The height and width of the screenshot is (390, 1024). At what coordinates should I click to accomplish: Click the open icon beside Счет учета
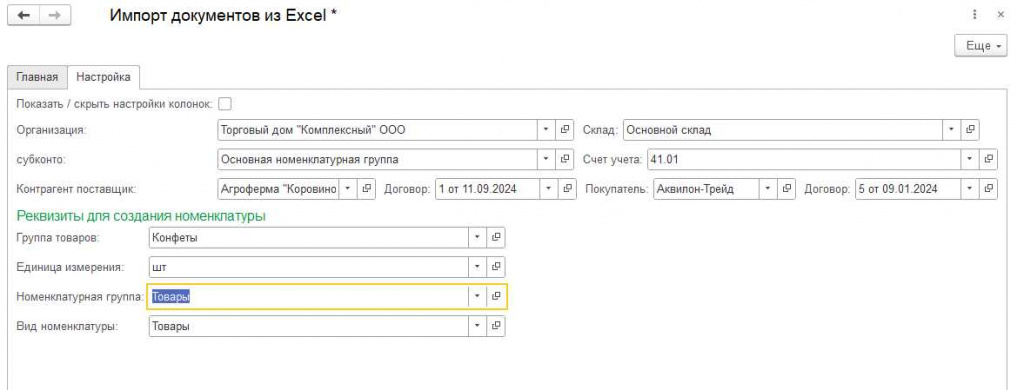tap(989, 159)
